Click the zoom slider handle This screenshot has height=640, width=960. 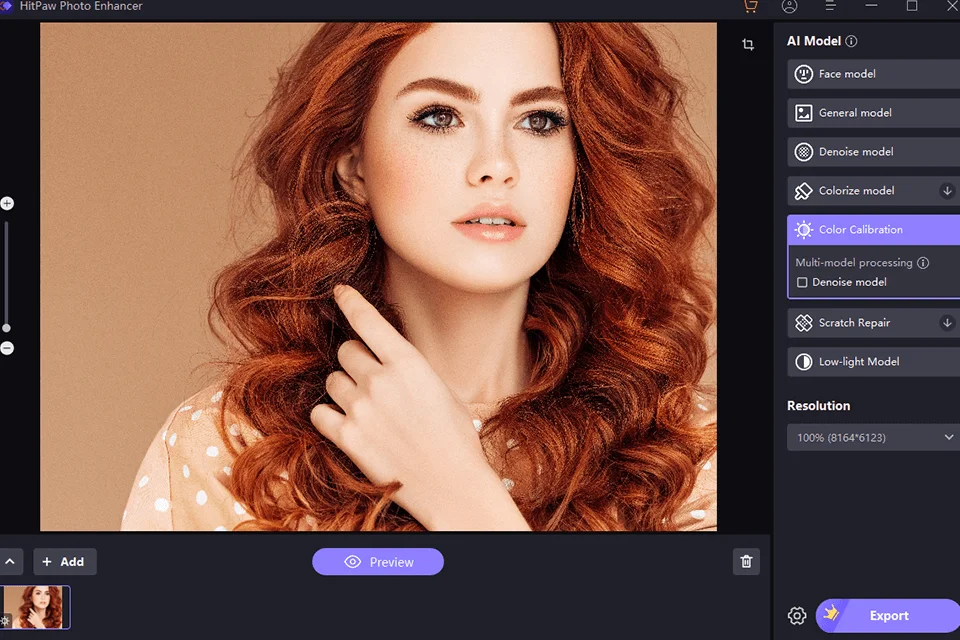pos(7,328)
